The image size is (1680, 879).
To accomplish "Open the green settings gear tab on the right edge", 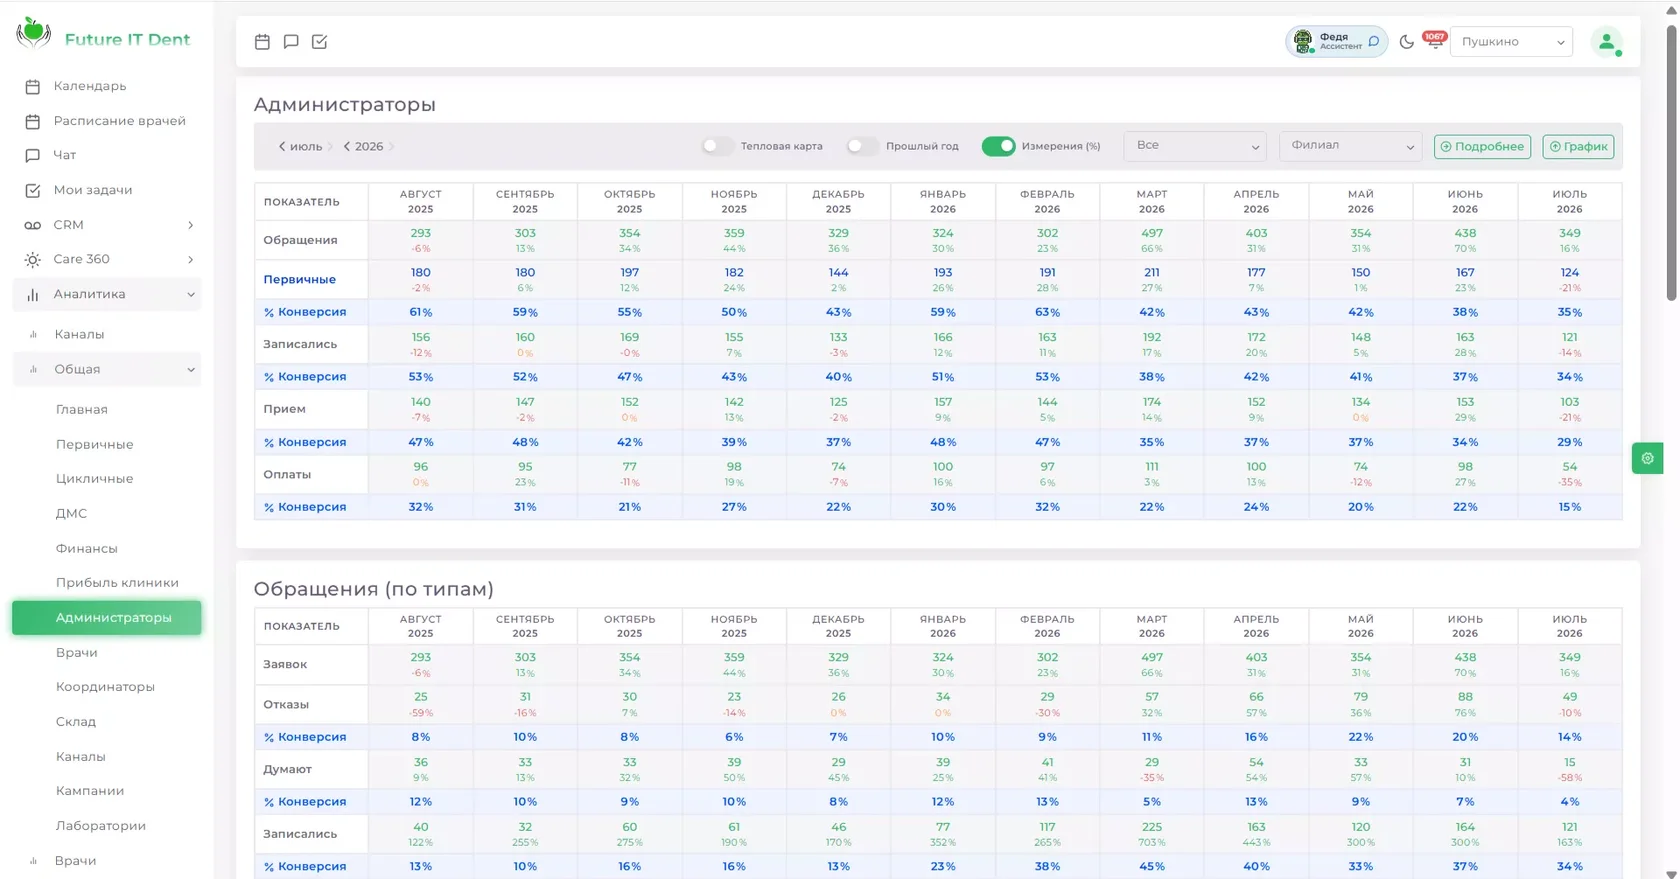I will click(1647, 458).
